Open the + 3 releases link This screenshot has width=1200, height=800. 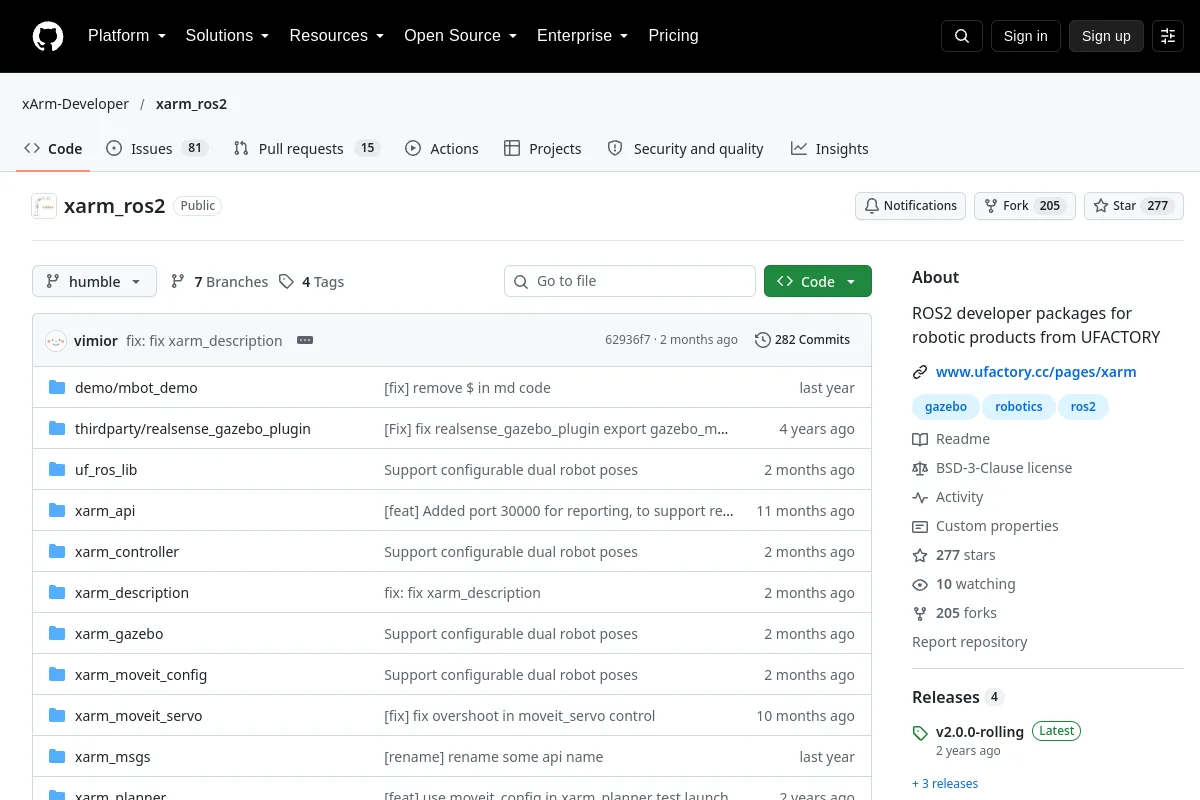click(x=945, y=783)
